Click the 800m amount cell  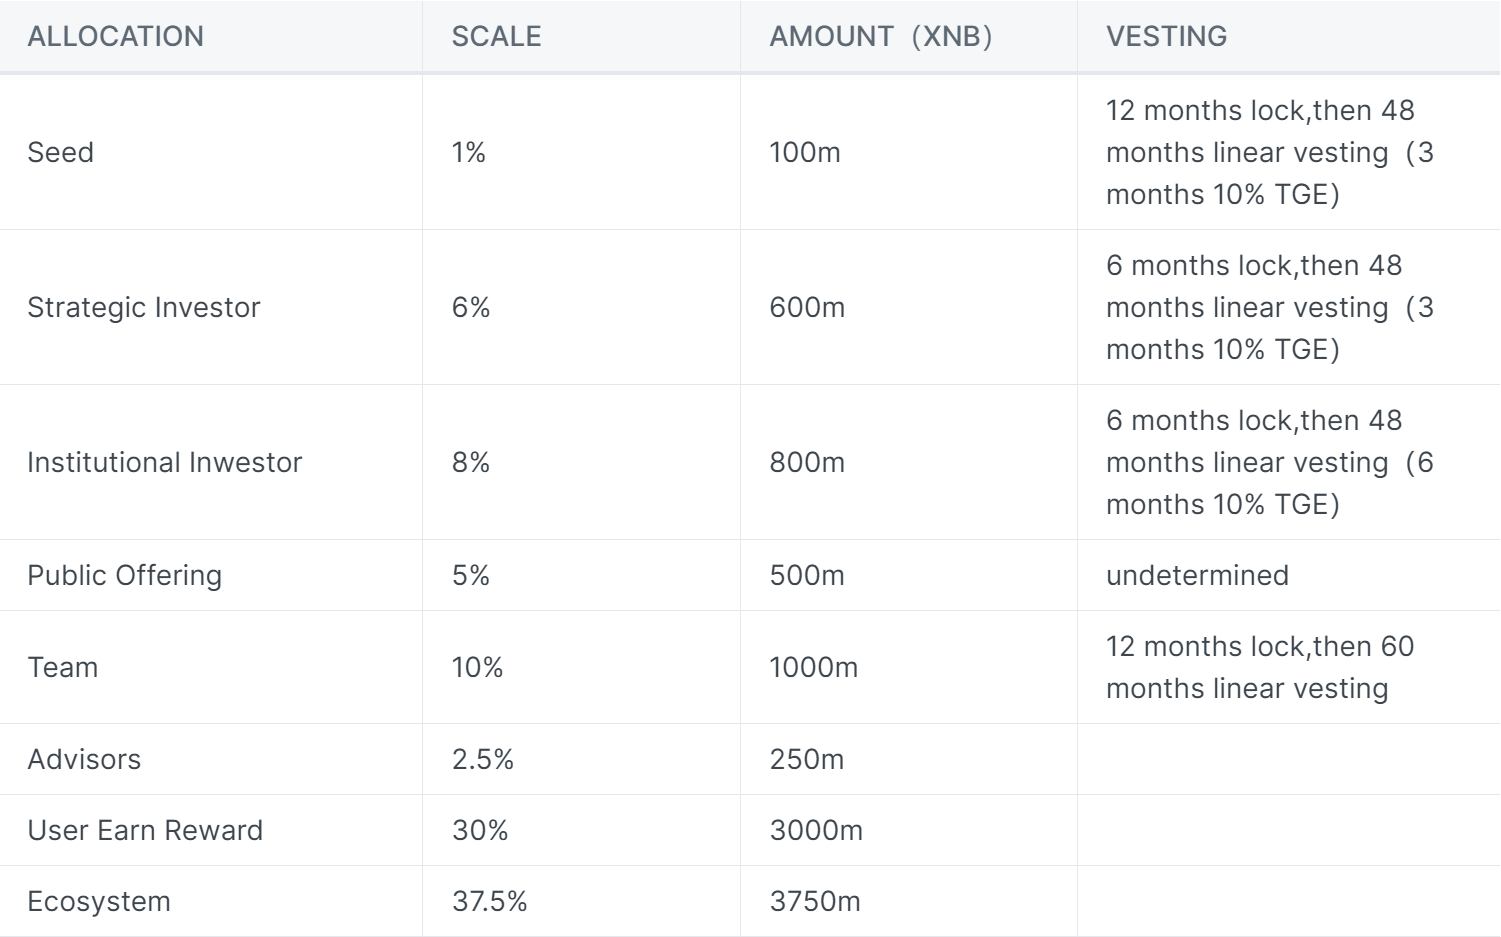coord(807,463)
